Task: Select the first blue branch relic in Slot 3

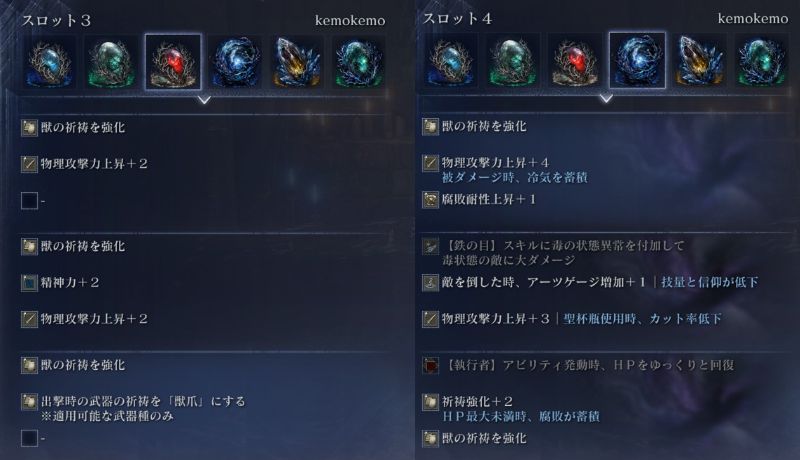Action: [49, 63]
